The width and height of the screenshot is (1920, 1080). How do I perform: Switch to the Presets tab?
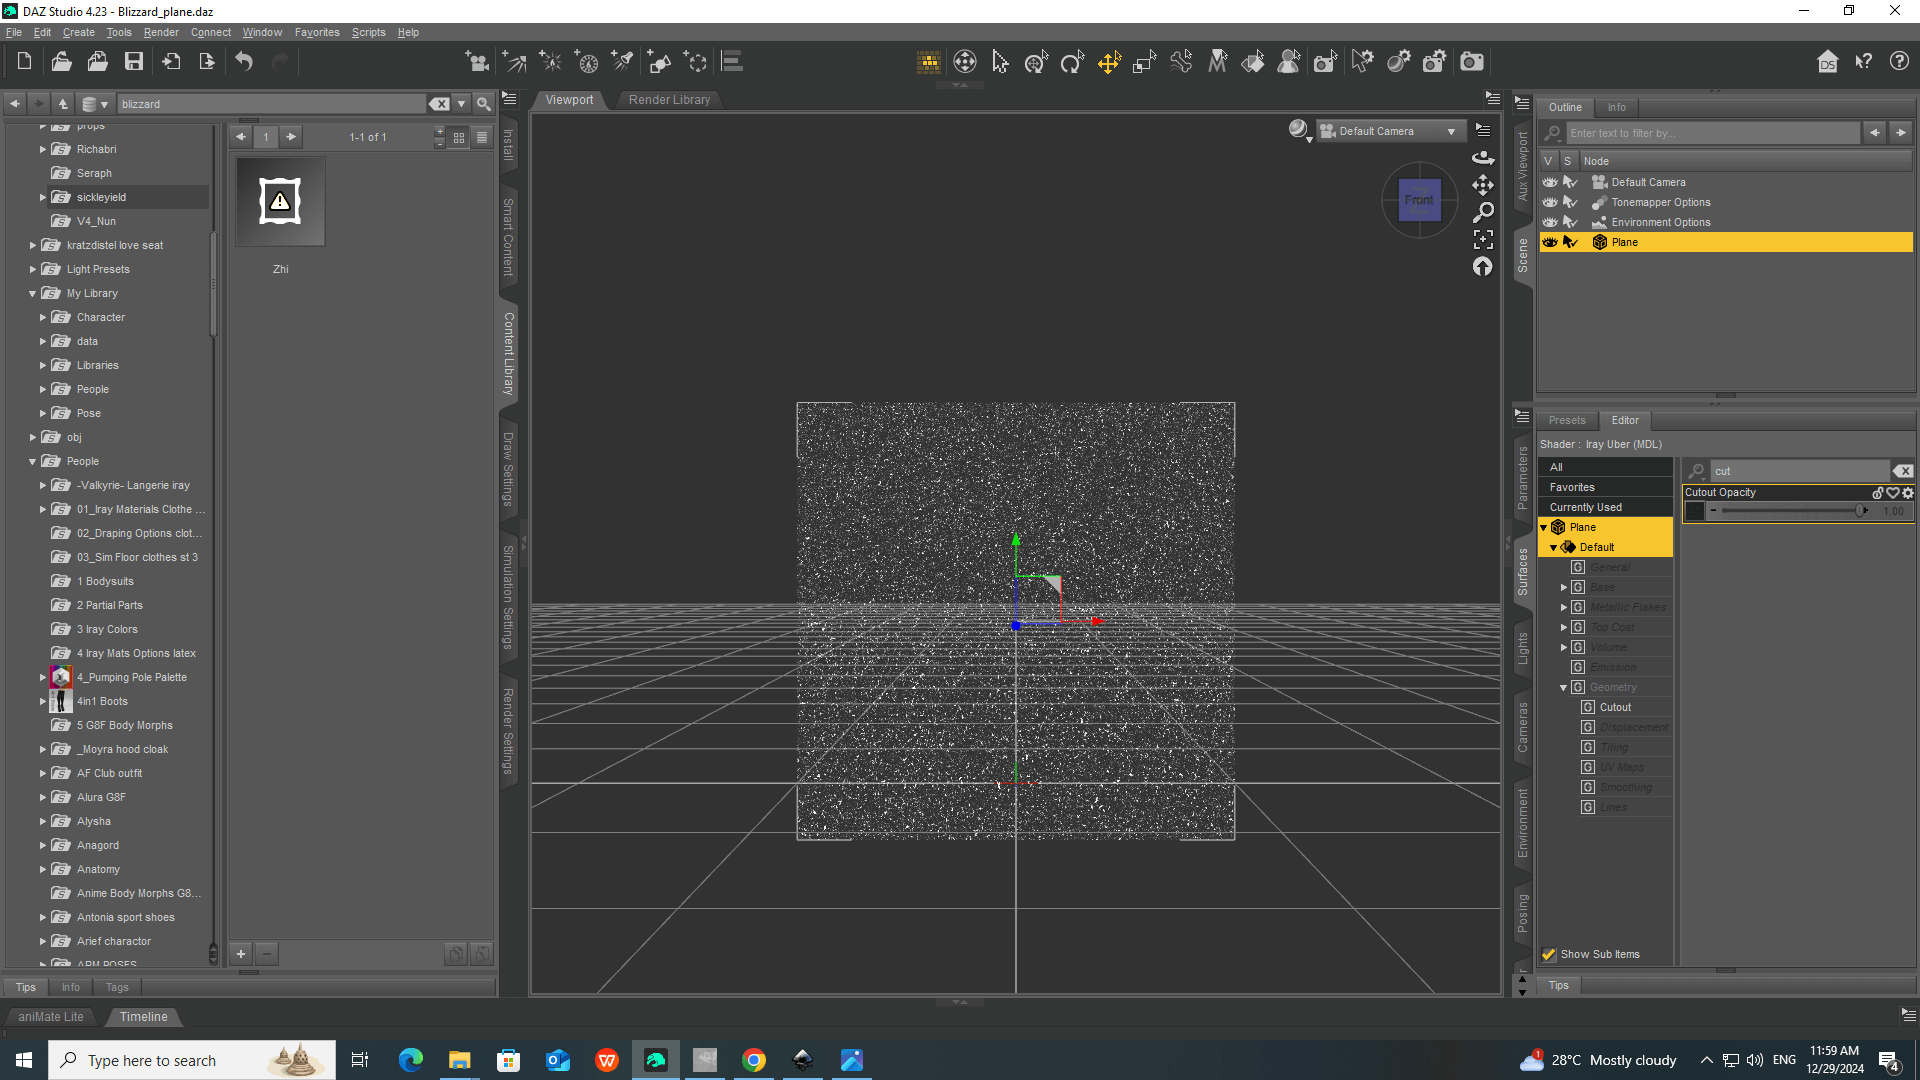point(1567,420)
